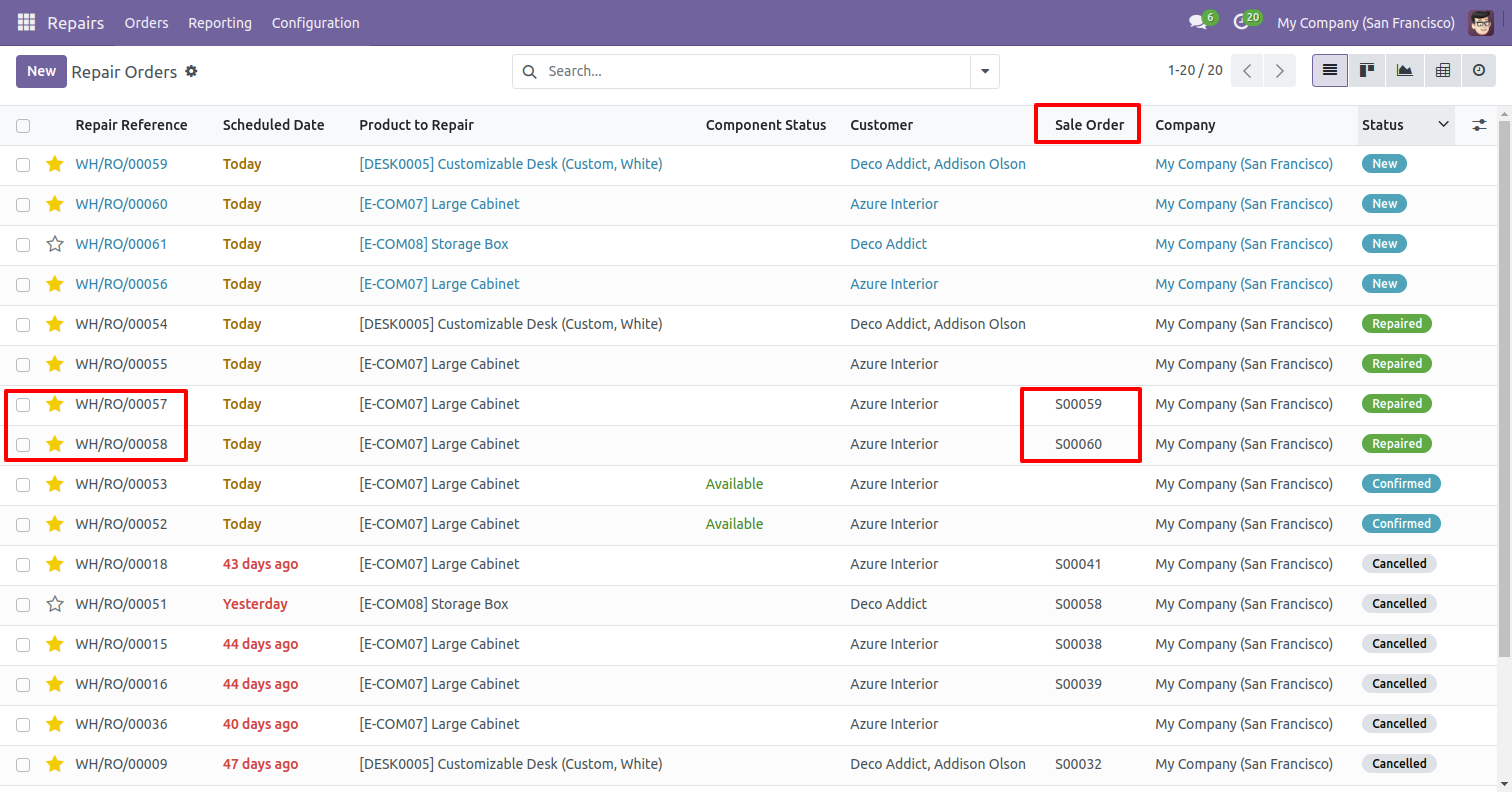Click the New repair order button
The height and width of the screenshot is (792, 1512).
coord(41,71)
